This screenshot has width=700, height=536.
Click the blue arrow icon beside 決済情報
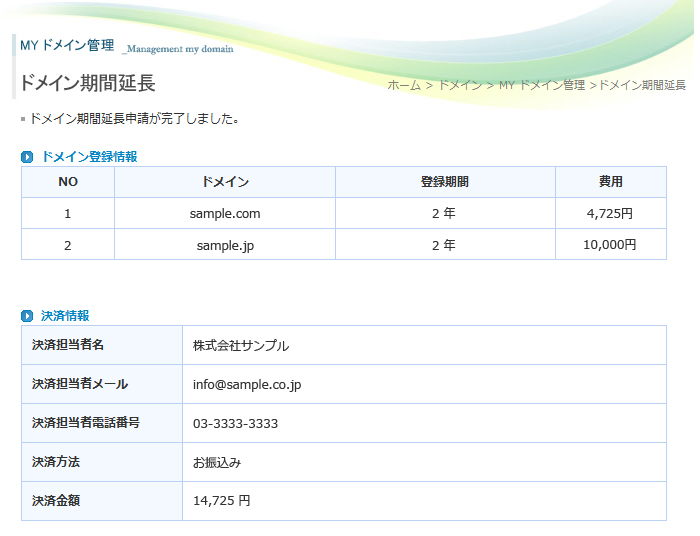point(27,316)
